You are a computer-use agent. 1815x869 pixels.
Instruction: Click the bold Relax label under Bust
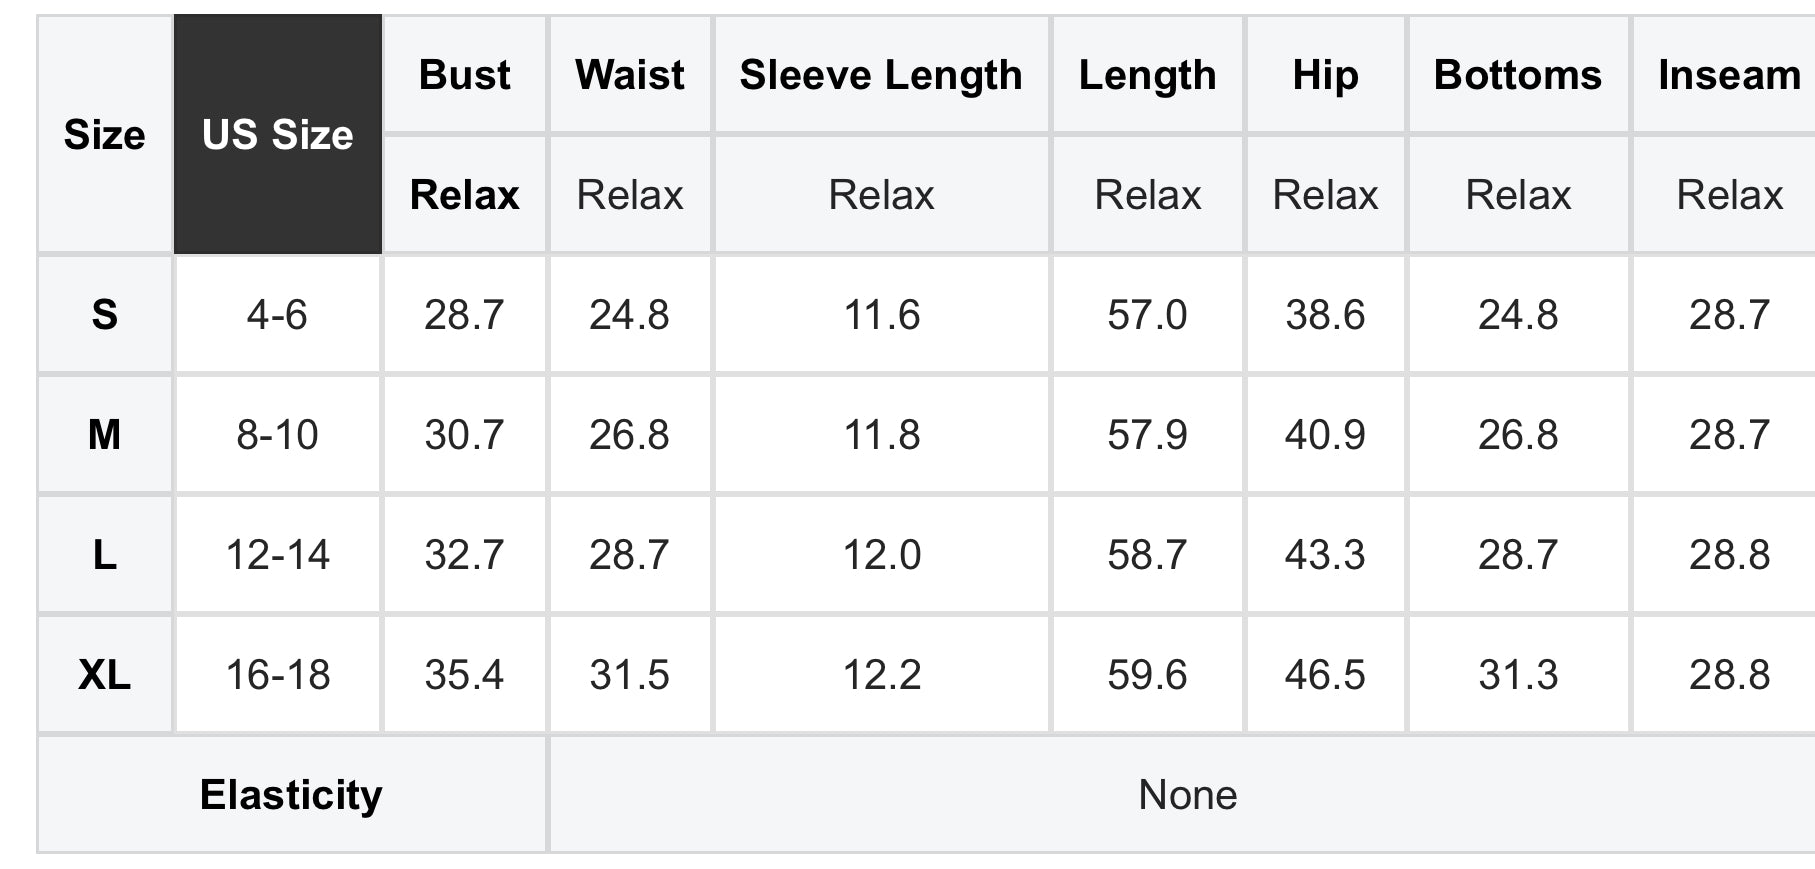tap(465, 194)
